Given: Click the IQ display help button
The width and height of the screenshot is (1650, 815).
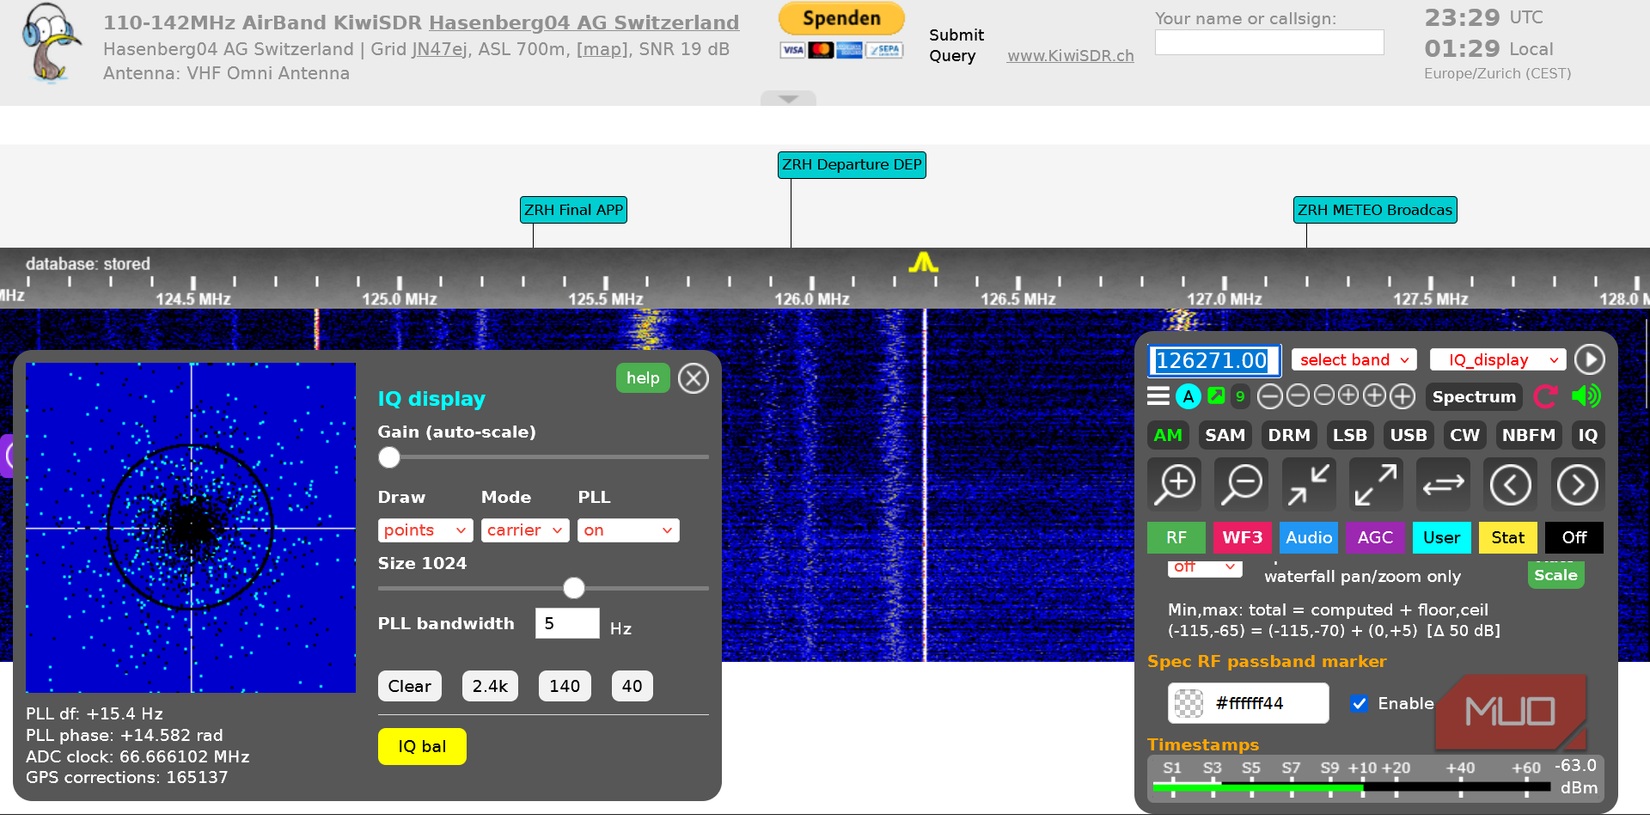Looking at the screenshot, I should point(643,377).
